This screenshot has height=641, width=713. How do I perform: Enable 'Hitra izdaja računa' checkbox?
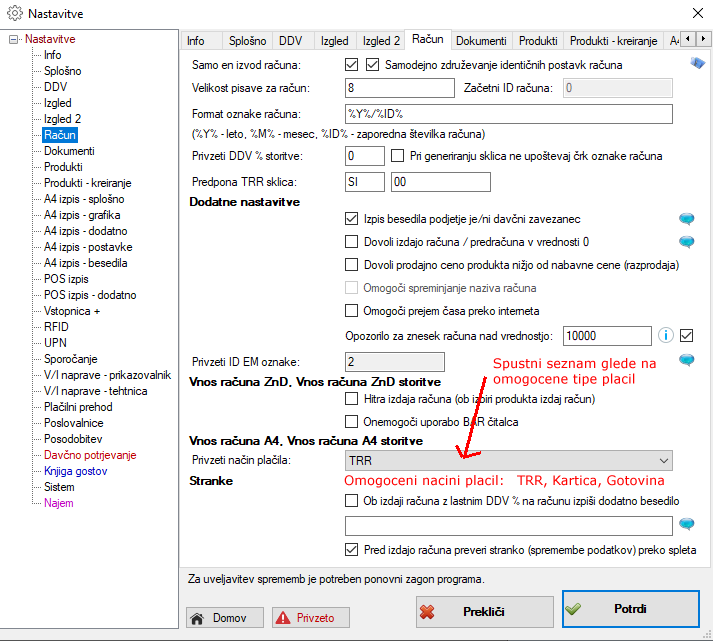(x=351, y=399)
